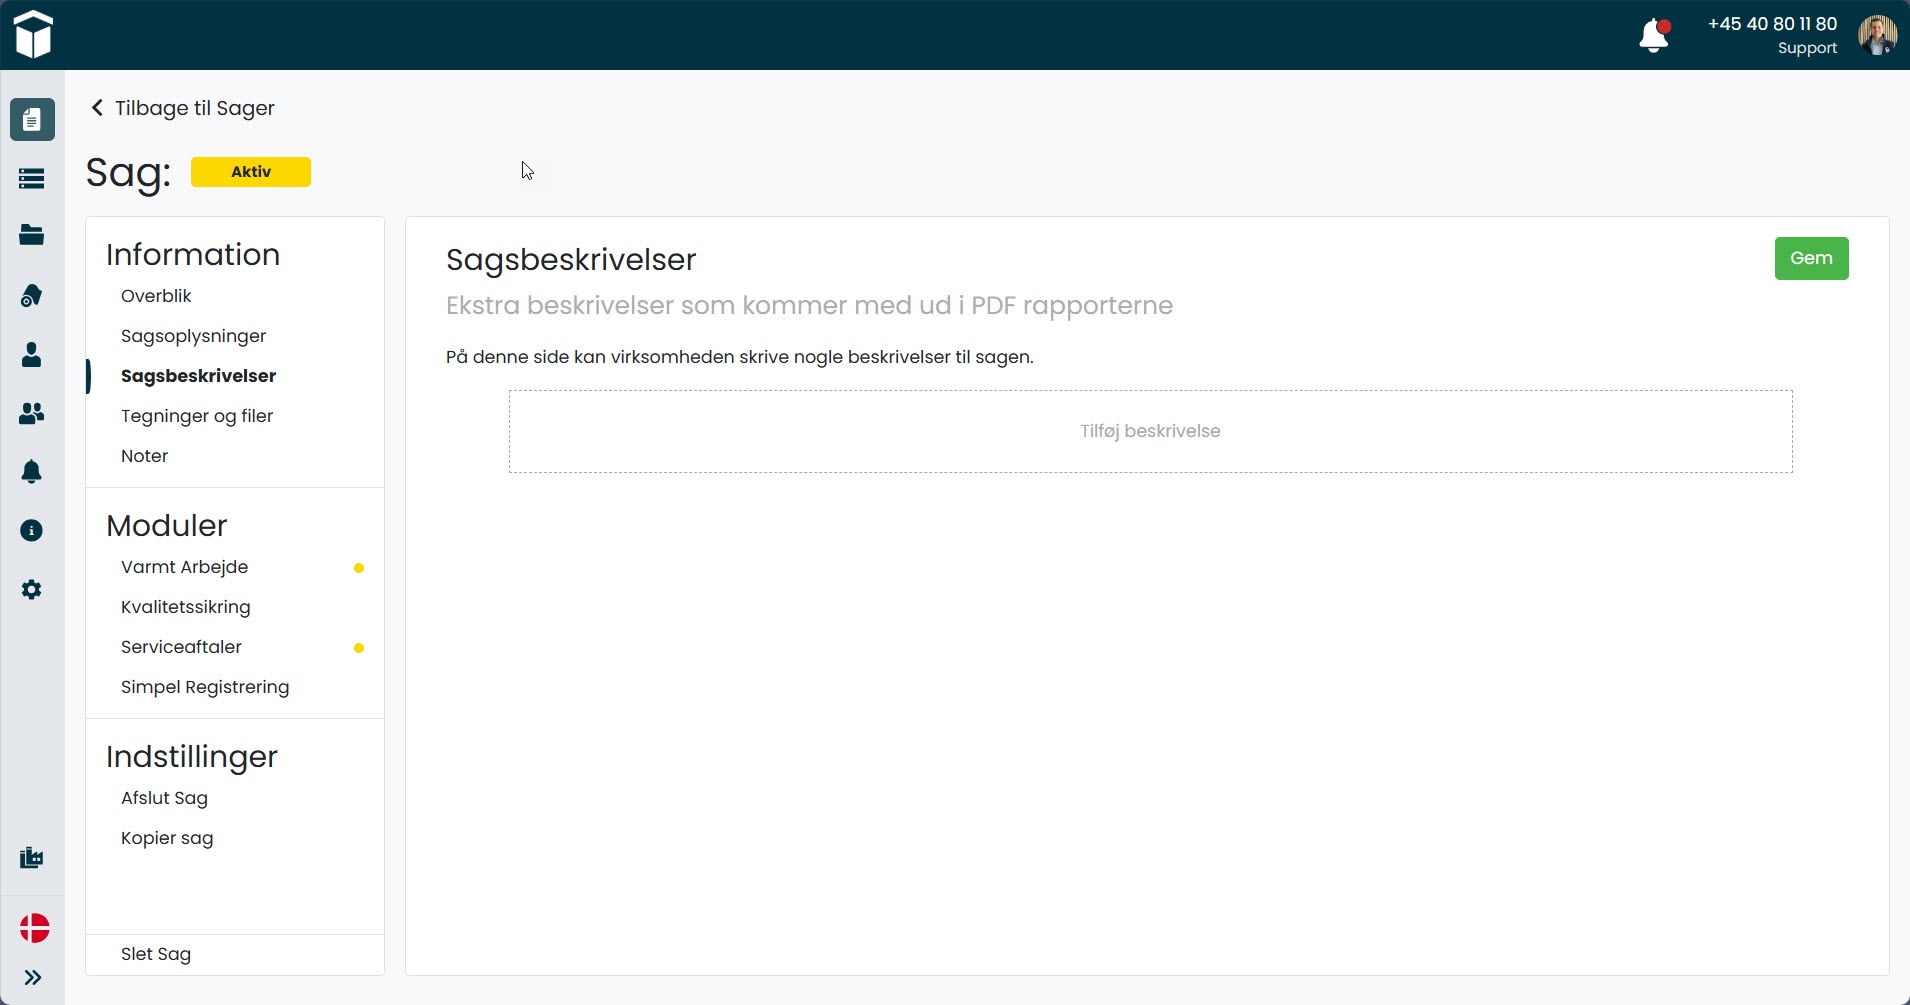Open settings via the gear icon
This screenshot has width=1910, height=1005.
pyautogui.click(x=32, y=589)
